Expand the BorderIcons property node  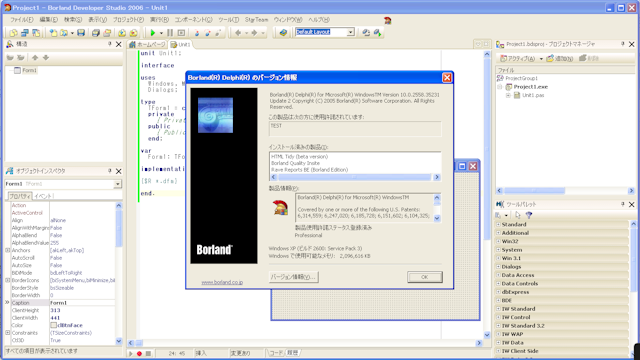7,280
